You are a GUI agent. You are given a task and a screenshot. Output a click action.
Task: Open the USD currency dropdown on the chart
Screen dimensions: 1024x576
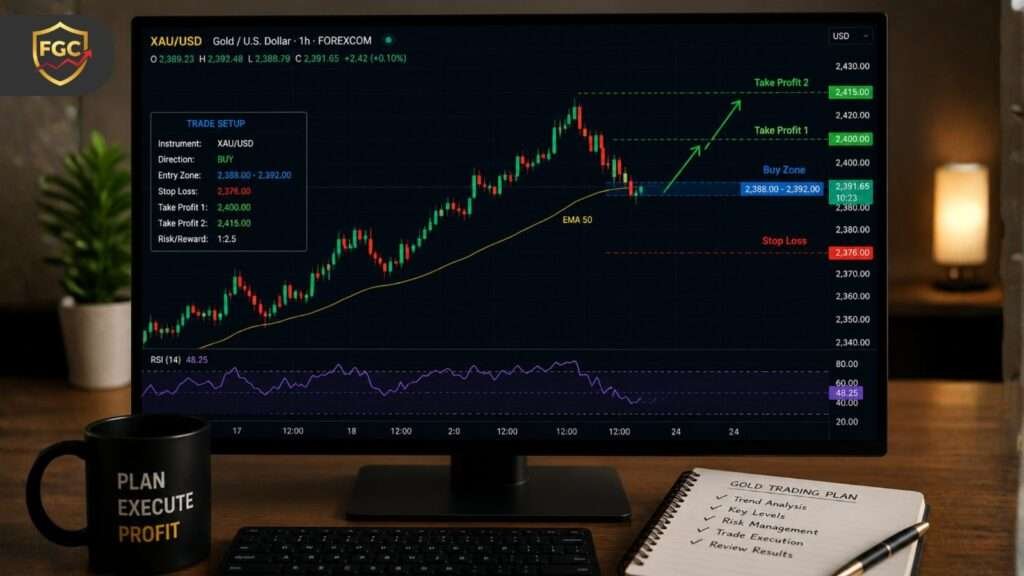pos(850,36)
